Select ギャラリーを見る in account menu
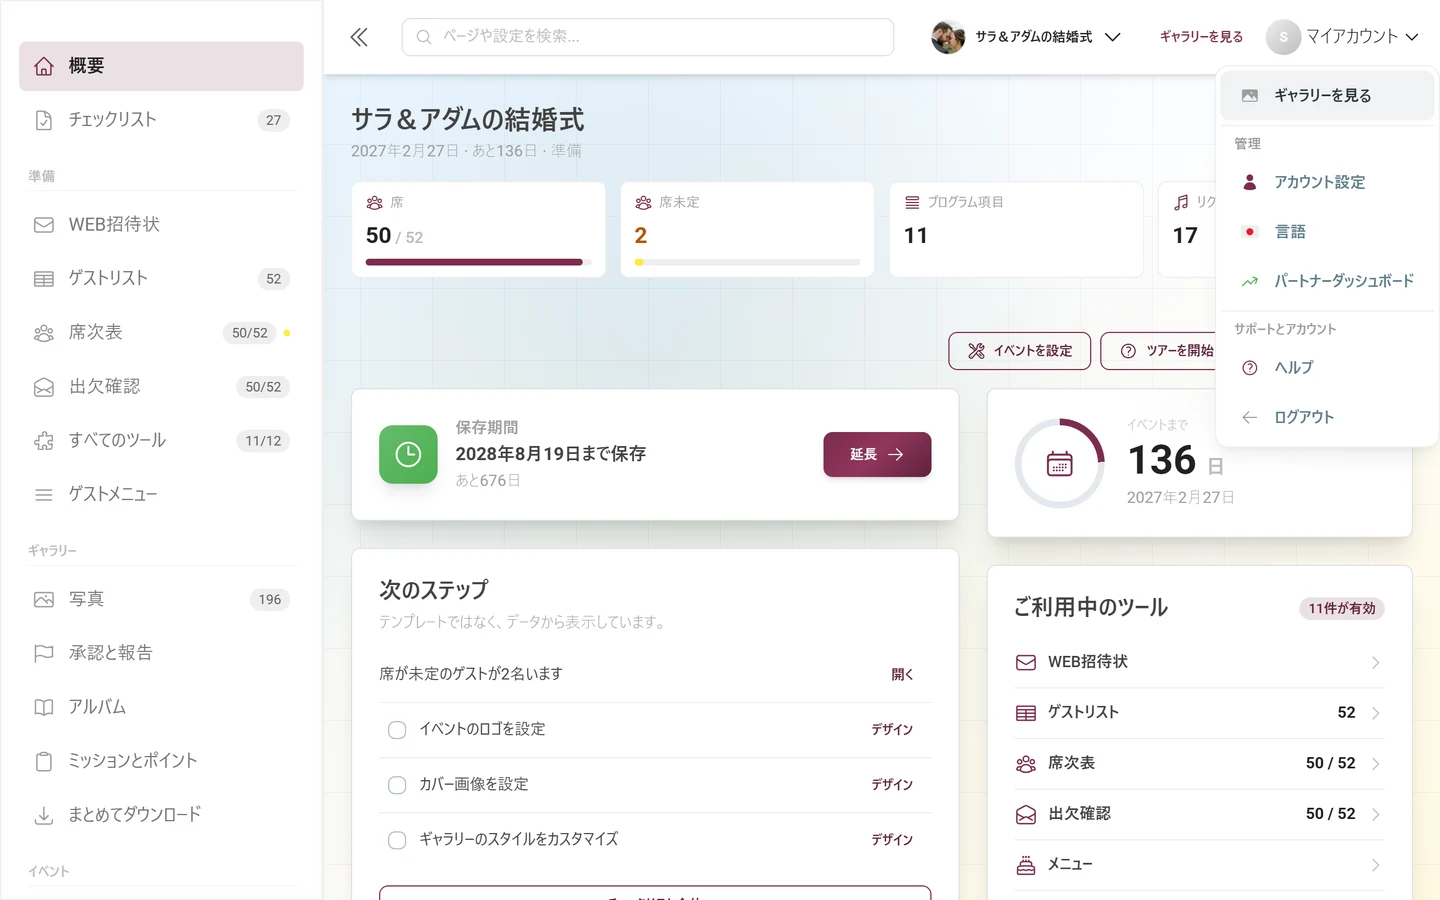 tap(1327, 96)
